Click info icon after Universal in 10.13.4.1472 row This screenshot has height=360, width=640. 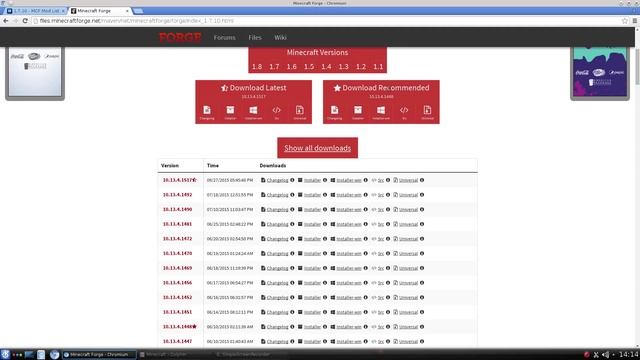[x=422, y=239]
